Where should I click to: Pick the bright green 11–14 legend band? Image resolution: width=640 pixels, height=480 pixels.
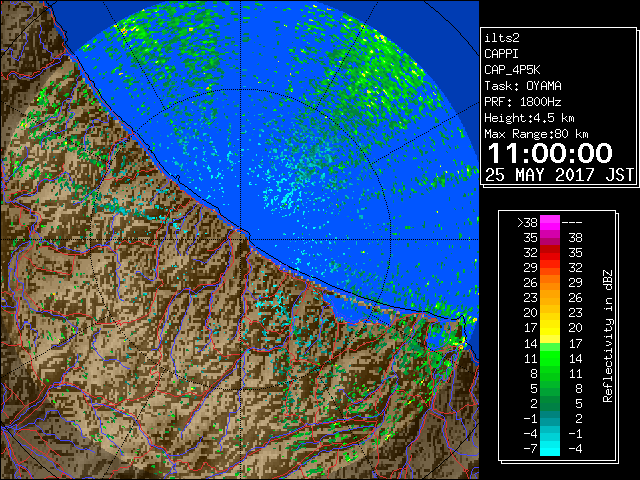[x=550, y=358]
